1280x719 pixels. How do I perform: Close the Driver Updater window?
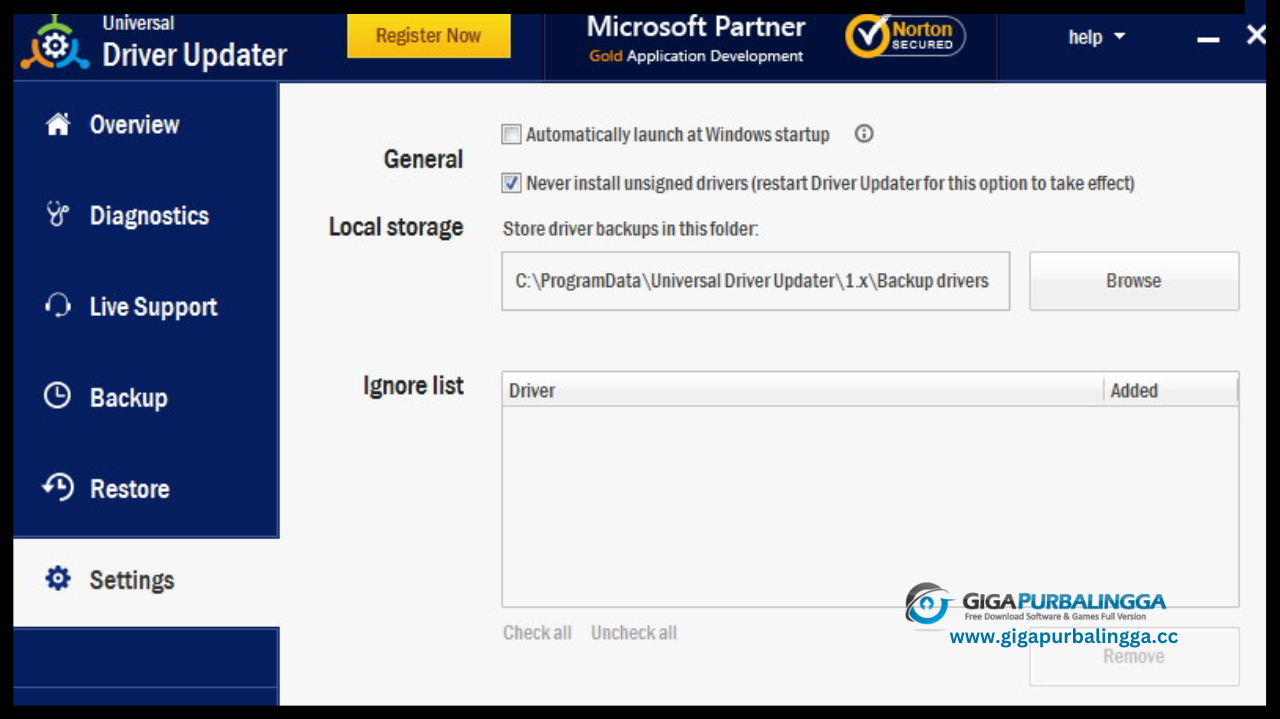click(x=1256, y=36)
